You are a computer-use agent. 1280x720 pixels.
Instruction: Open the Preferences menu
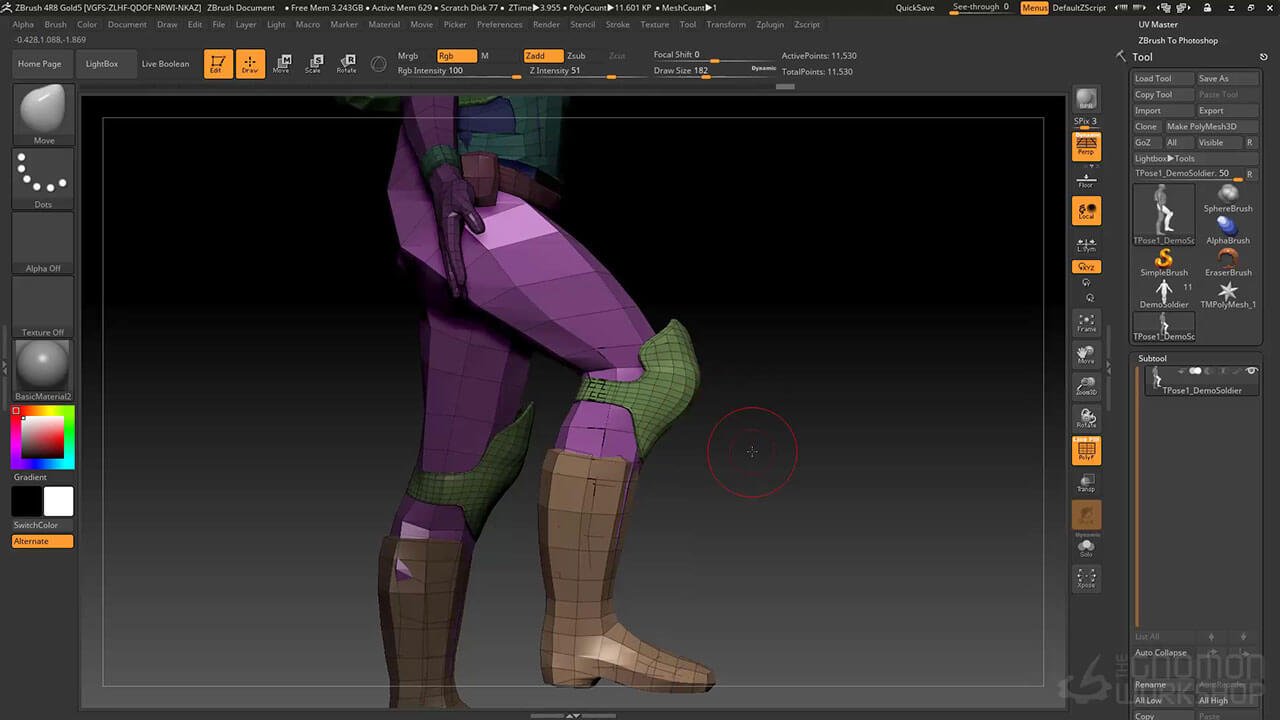tap(499, 24)
